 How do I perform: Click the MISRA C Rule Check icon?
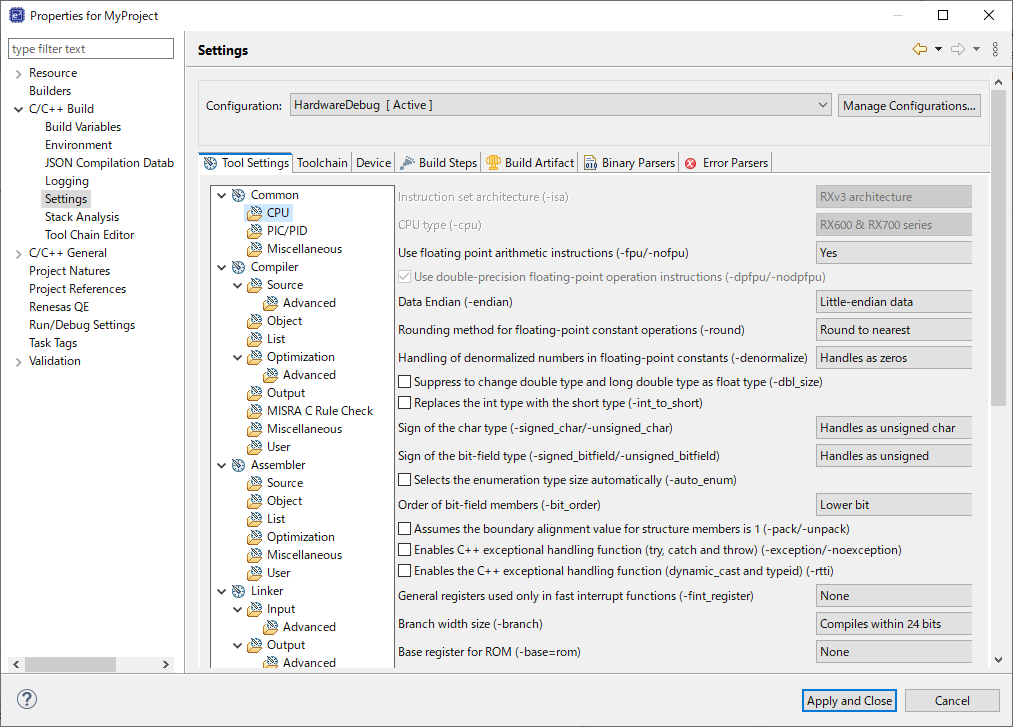[255, 411]
